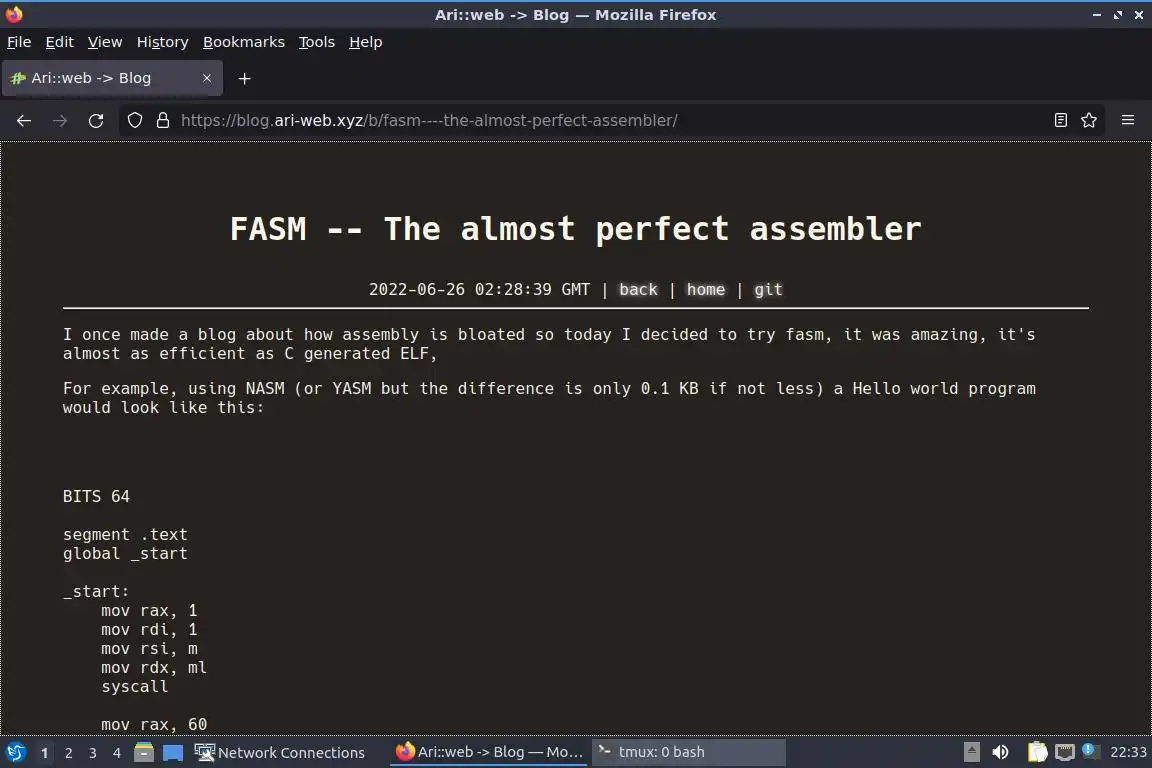Select the Ari::web -> Blog tab

(112, 78)
